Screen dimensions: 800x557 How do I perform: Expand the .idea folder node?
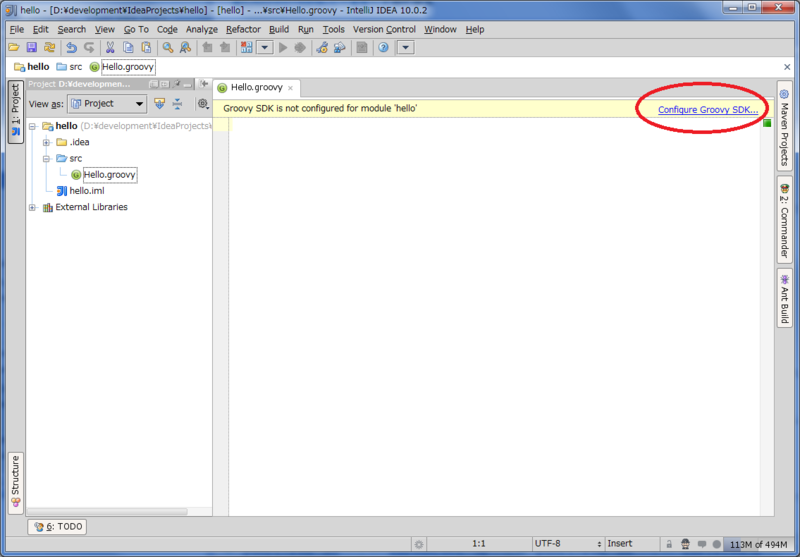coord(46,142)
